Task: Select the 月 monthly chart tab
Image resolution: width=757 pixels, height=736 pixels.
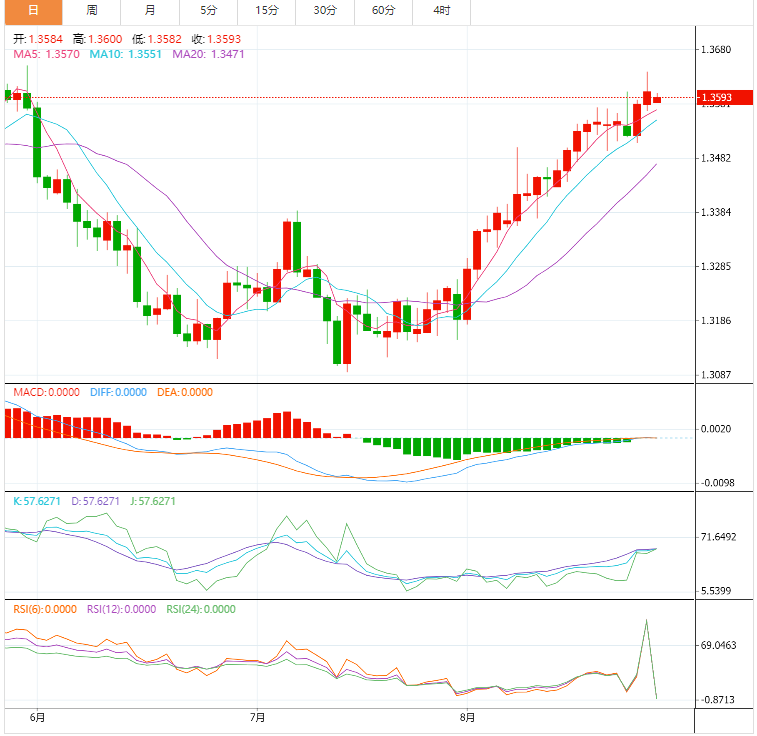Action: point(150,11)
